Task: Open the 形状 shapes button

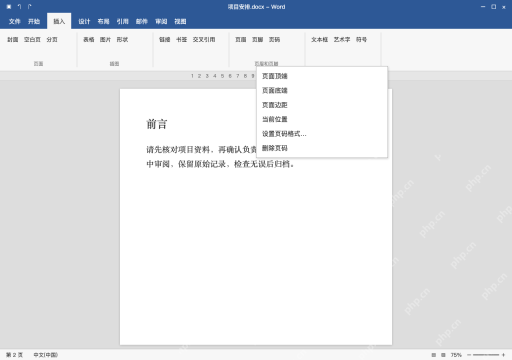Action: [122, 40]
